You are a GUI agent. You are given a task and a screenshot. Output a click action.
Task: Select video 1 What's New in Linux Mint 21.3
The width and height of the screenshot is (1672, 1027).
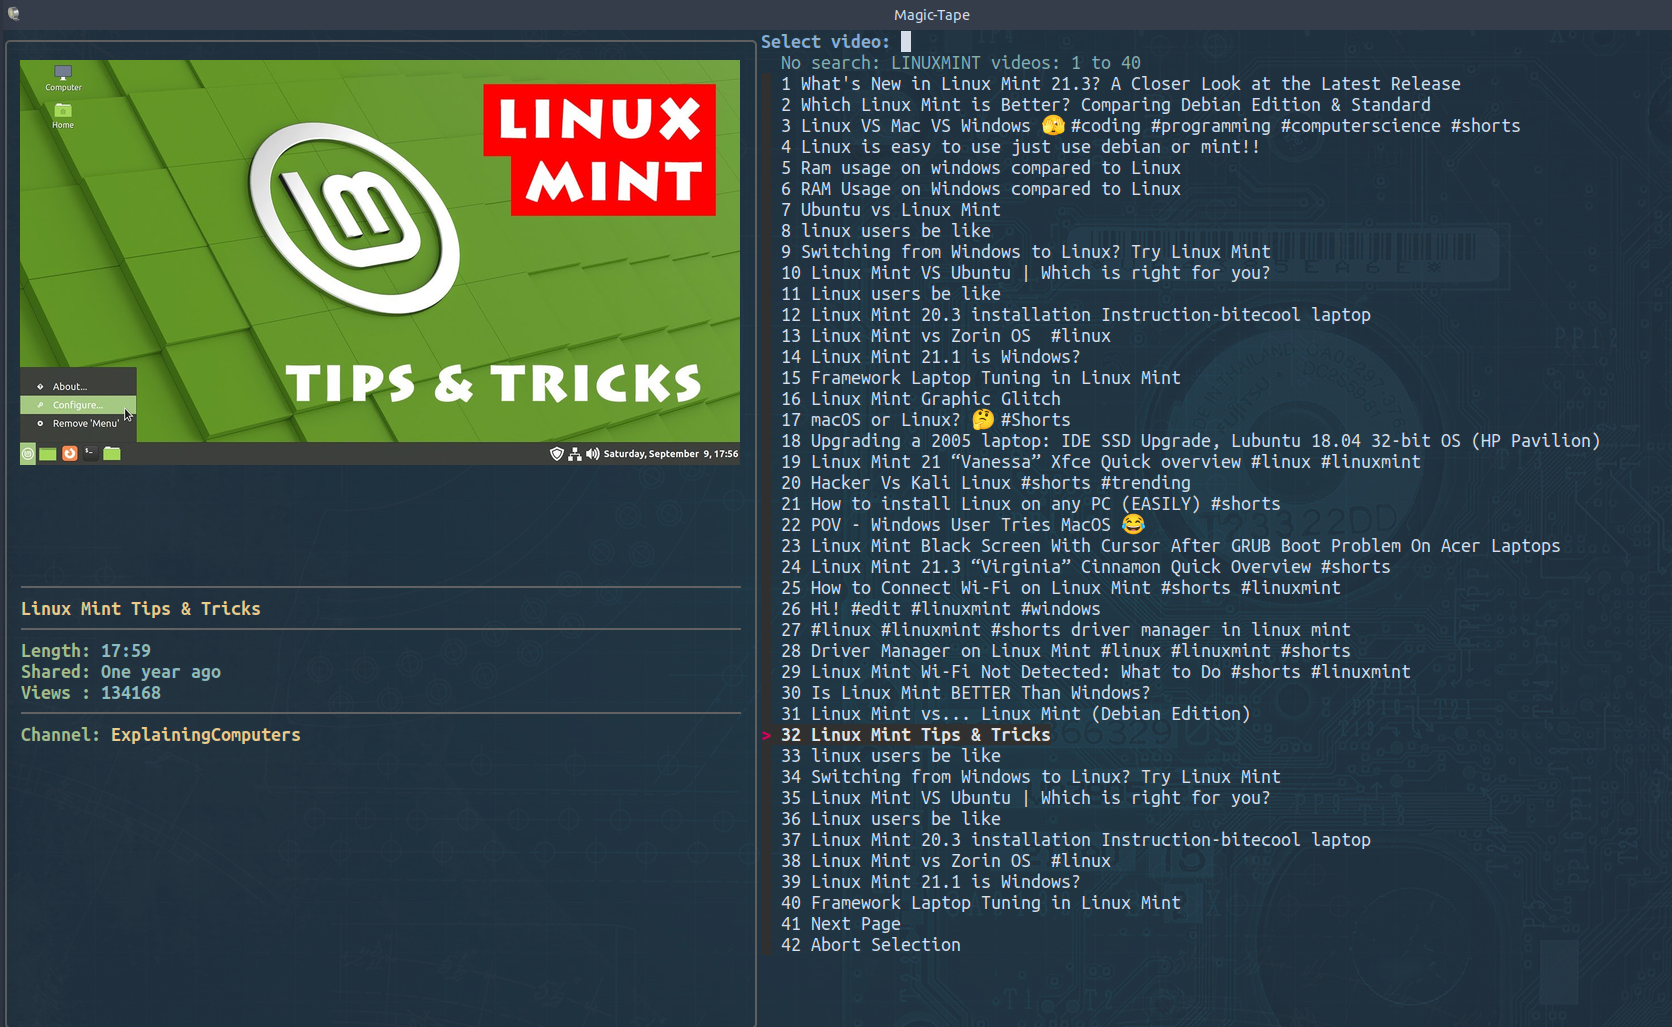pyautogui.click(x=1120, y=84)
